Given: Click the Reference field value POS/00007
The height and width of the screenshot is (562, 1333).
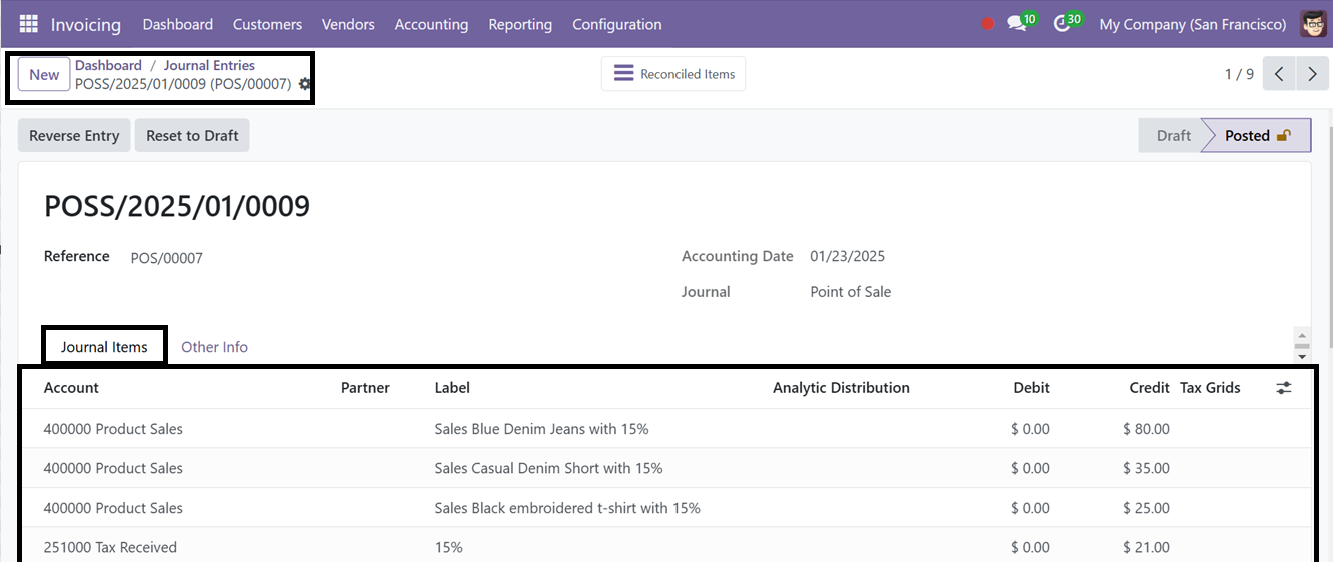Looking at the screenshot, I should click(166, 258).
